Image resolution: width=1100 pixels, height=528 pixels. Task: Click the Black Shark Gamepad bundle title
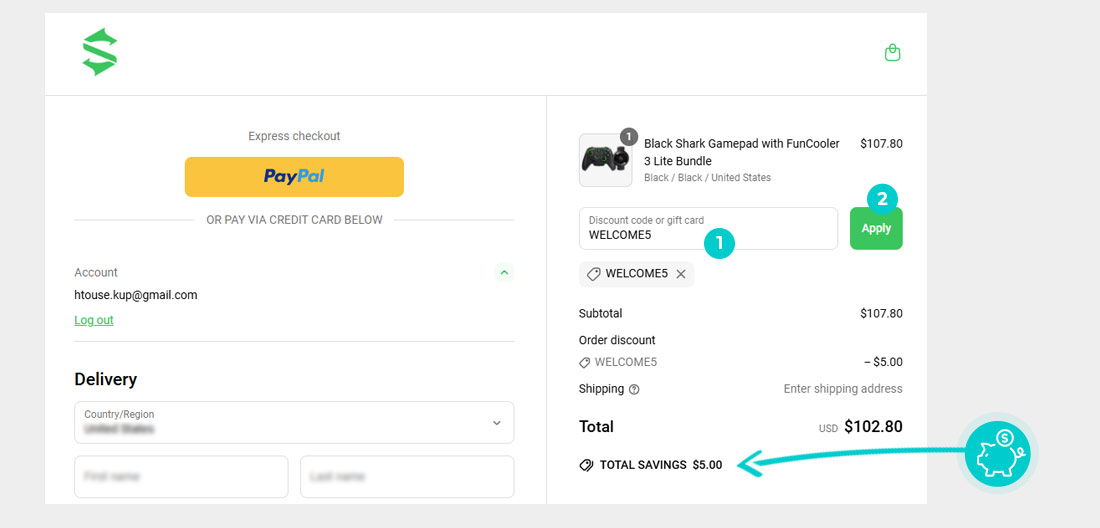[742, 152]
